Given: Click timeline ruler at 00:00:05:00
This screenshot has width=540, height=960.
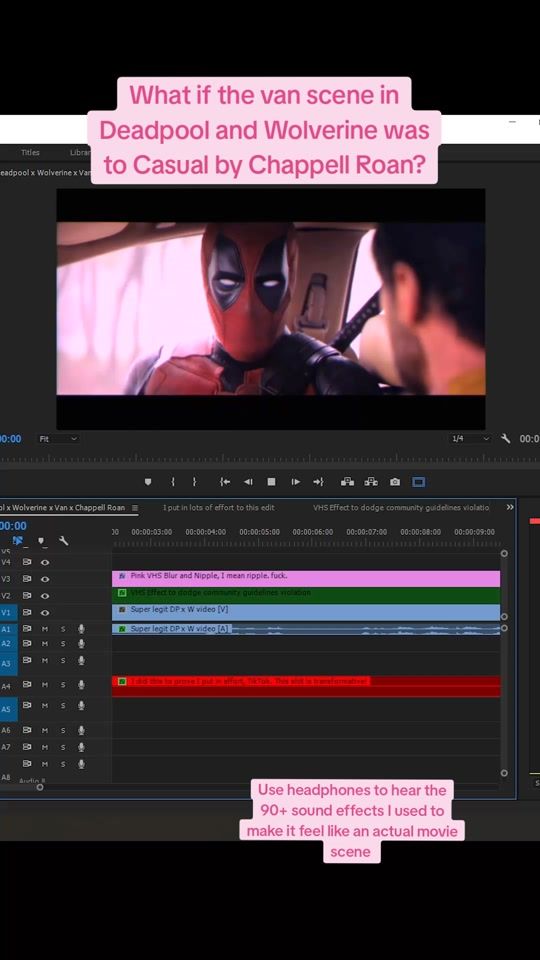Looking at the screenshot, I should 260,532.
